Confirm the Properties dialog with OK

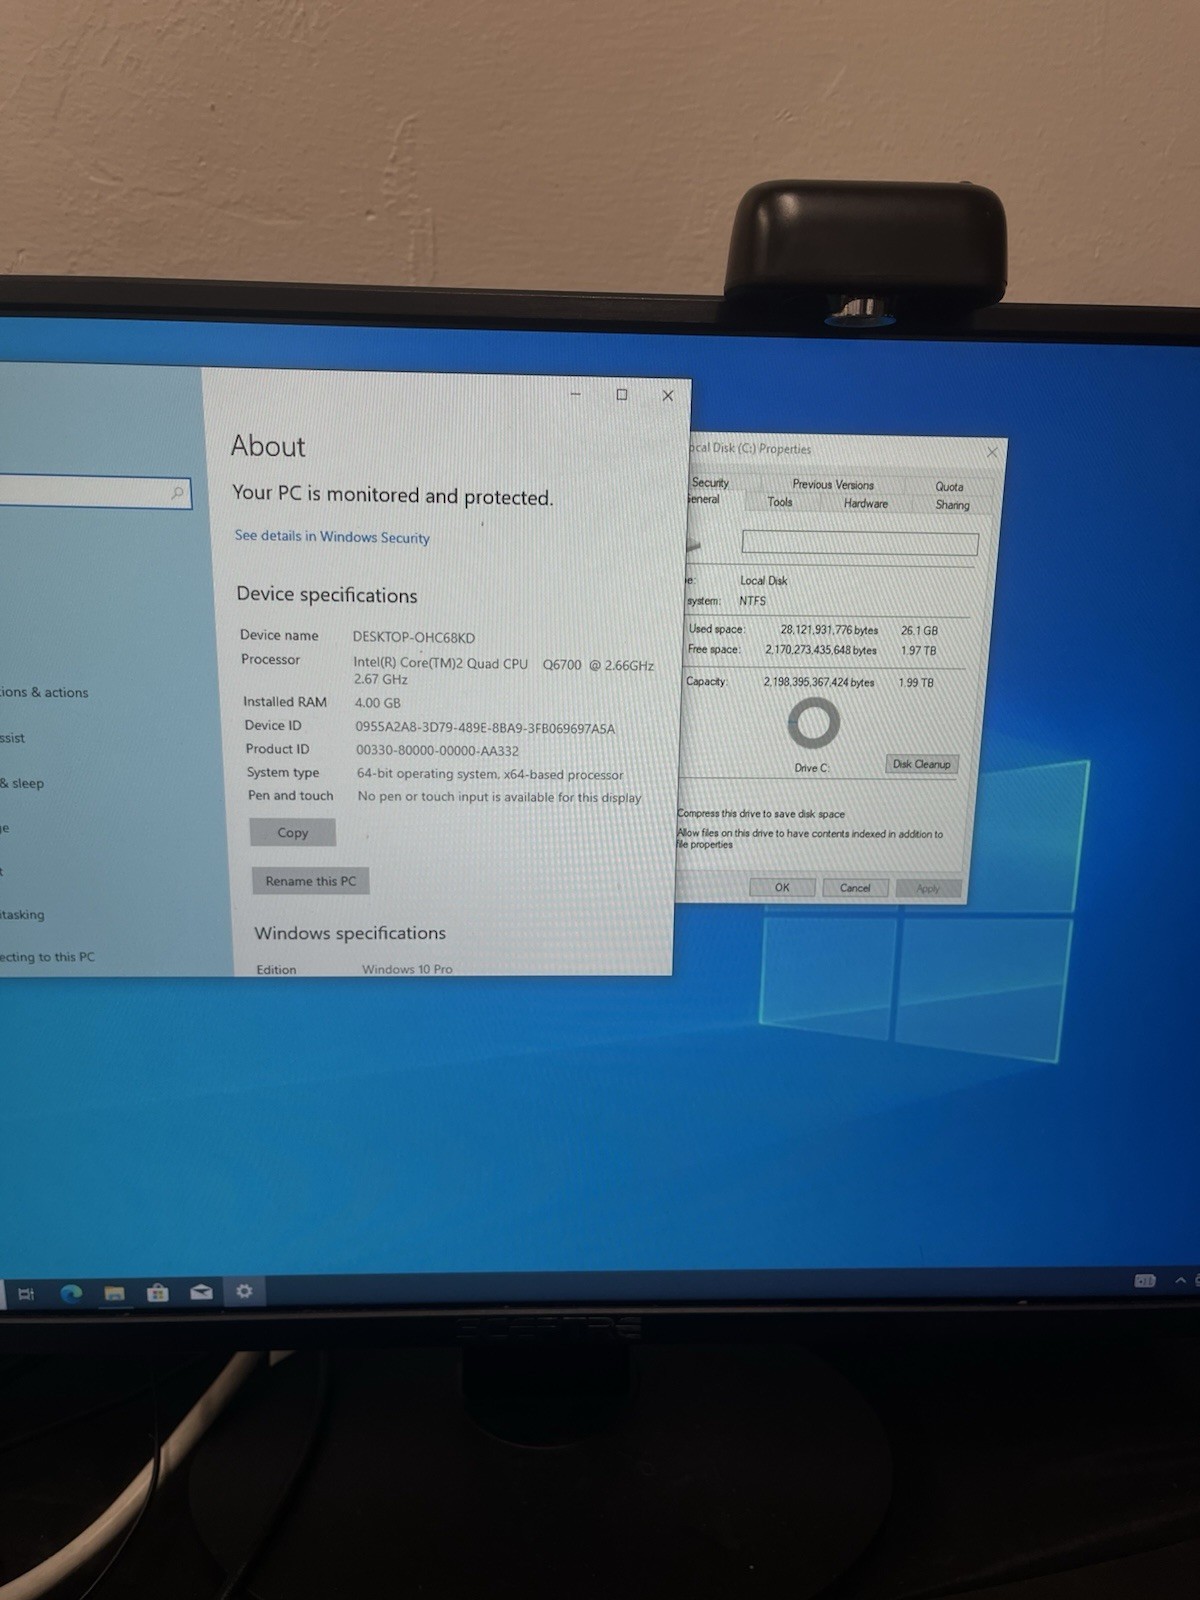click(x=782, y=887)
